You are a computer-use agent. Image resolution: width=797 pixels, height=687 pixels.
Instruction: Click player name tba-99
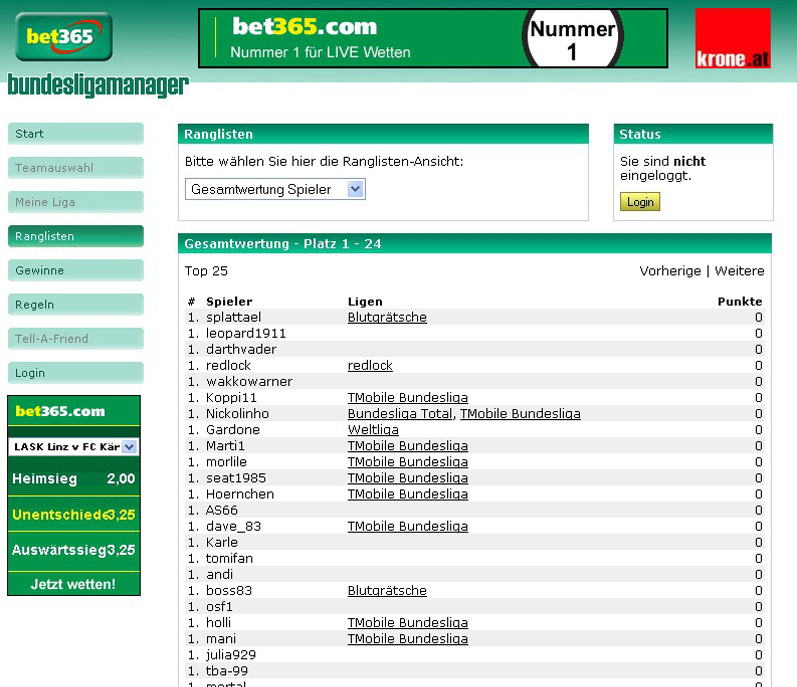(227, 671)
